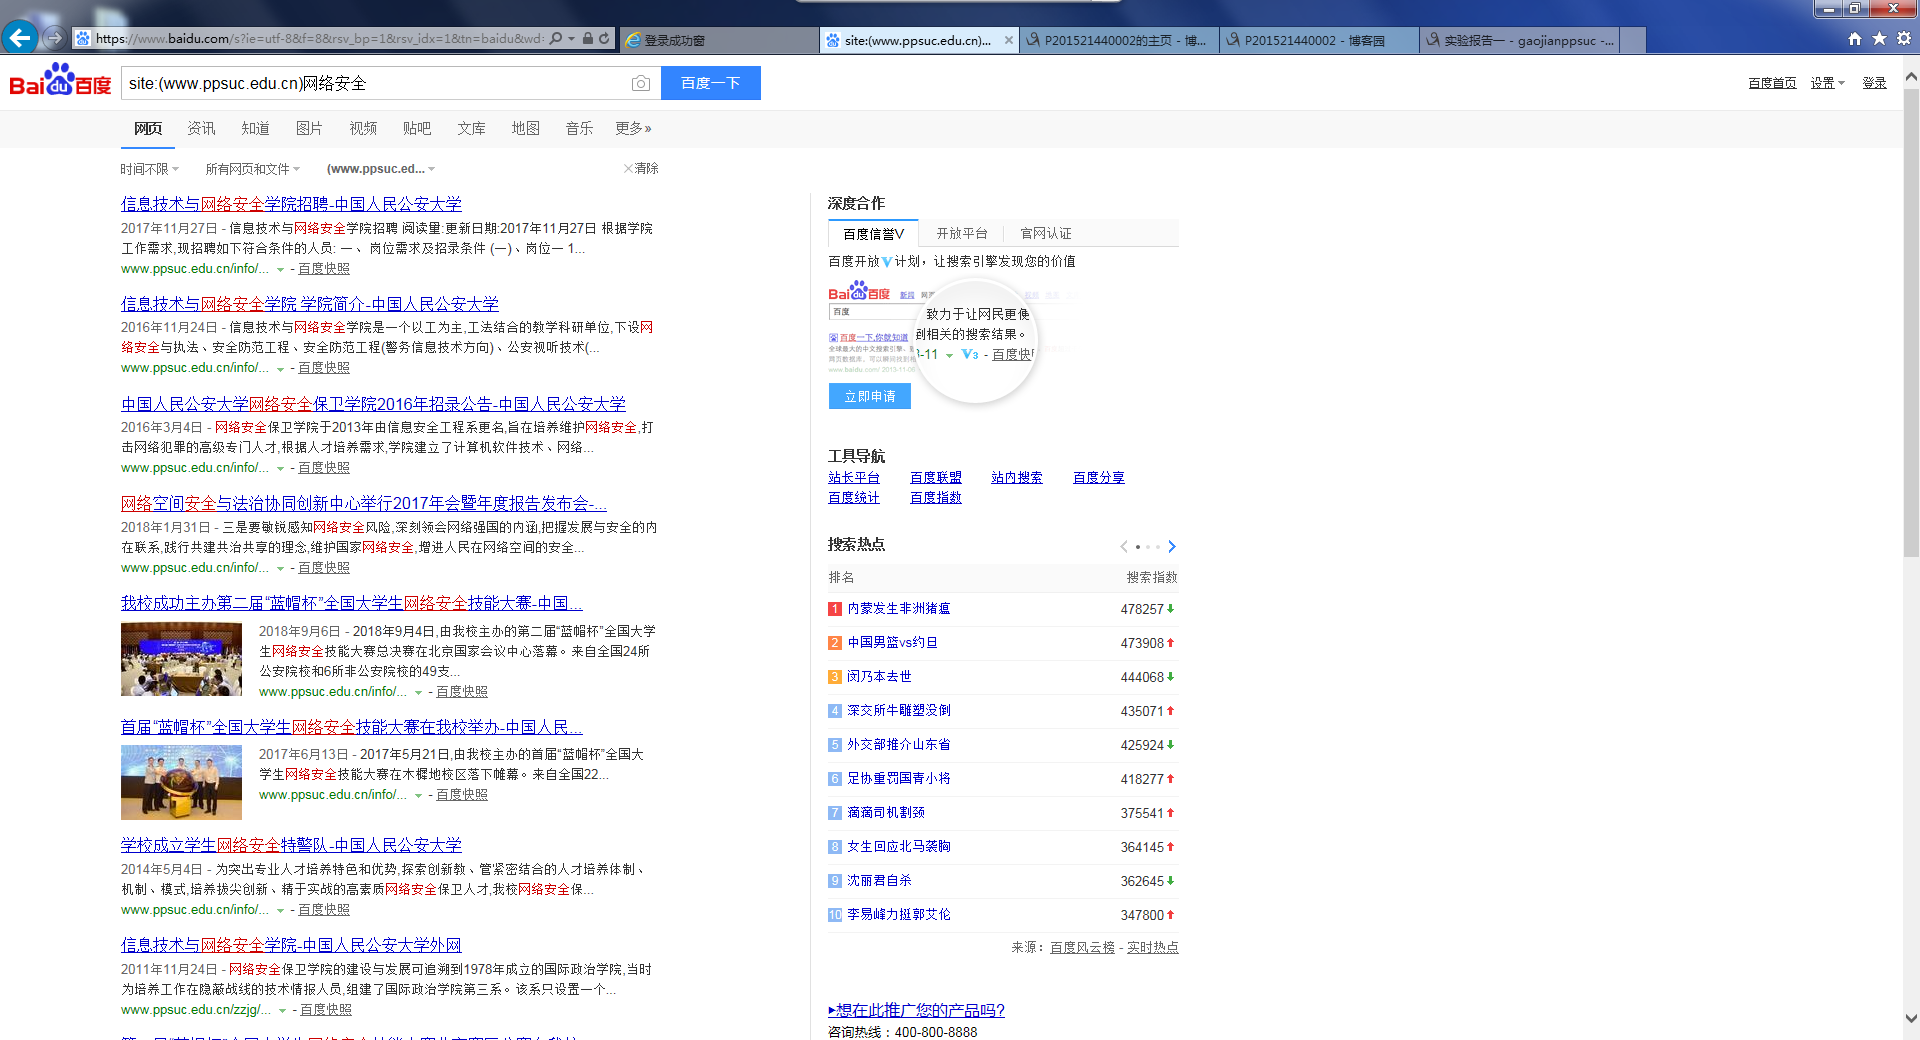The image size is (1920, 1040).
Task: Open result 网络空间安全与法治协同创新中心举行2017年会
Action: [x=364, y=503]
